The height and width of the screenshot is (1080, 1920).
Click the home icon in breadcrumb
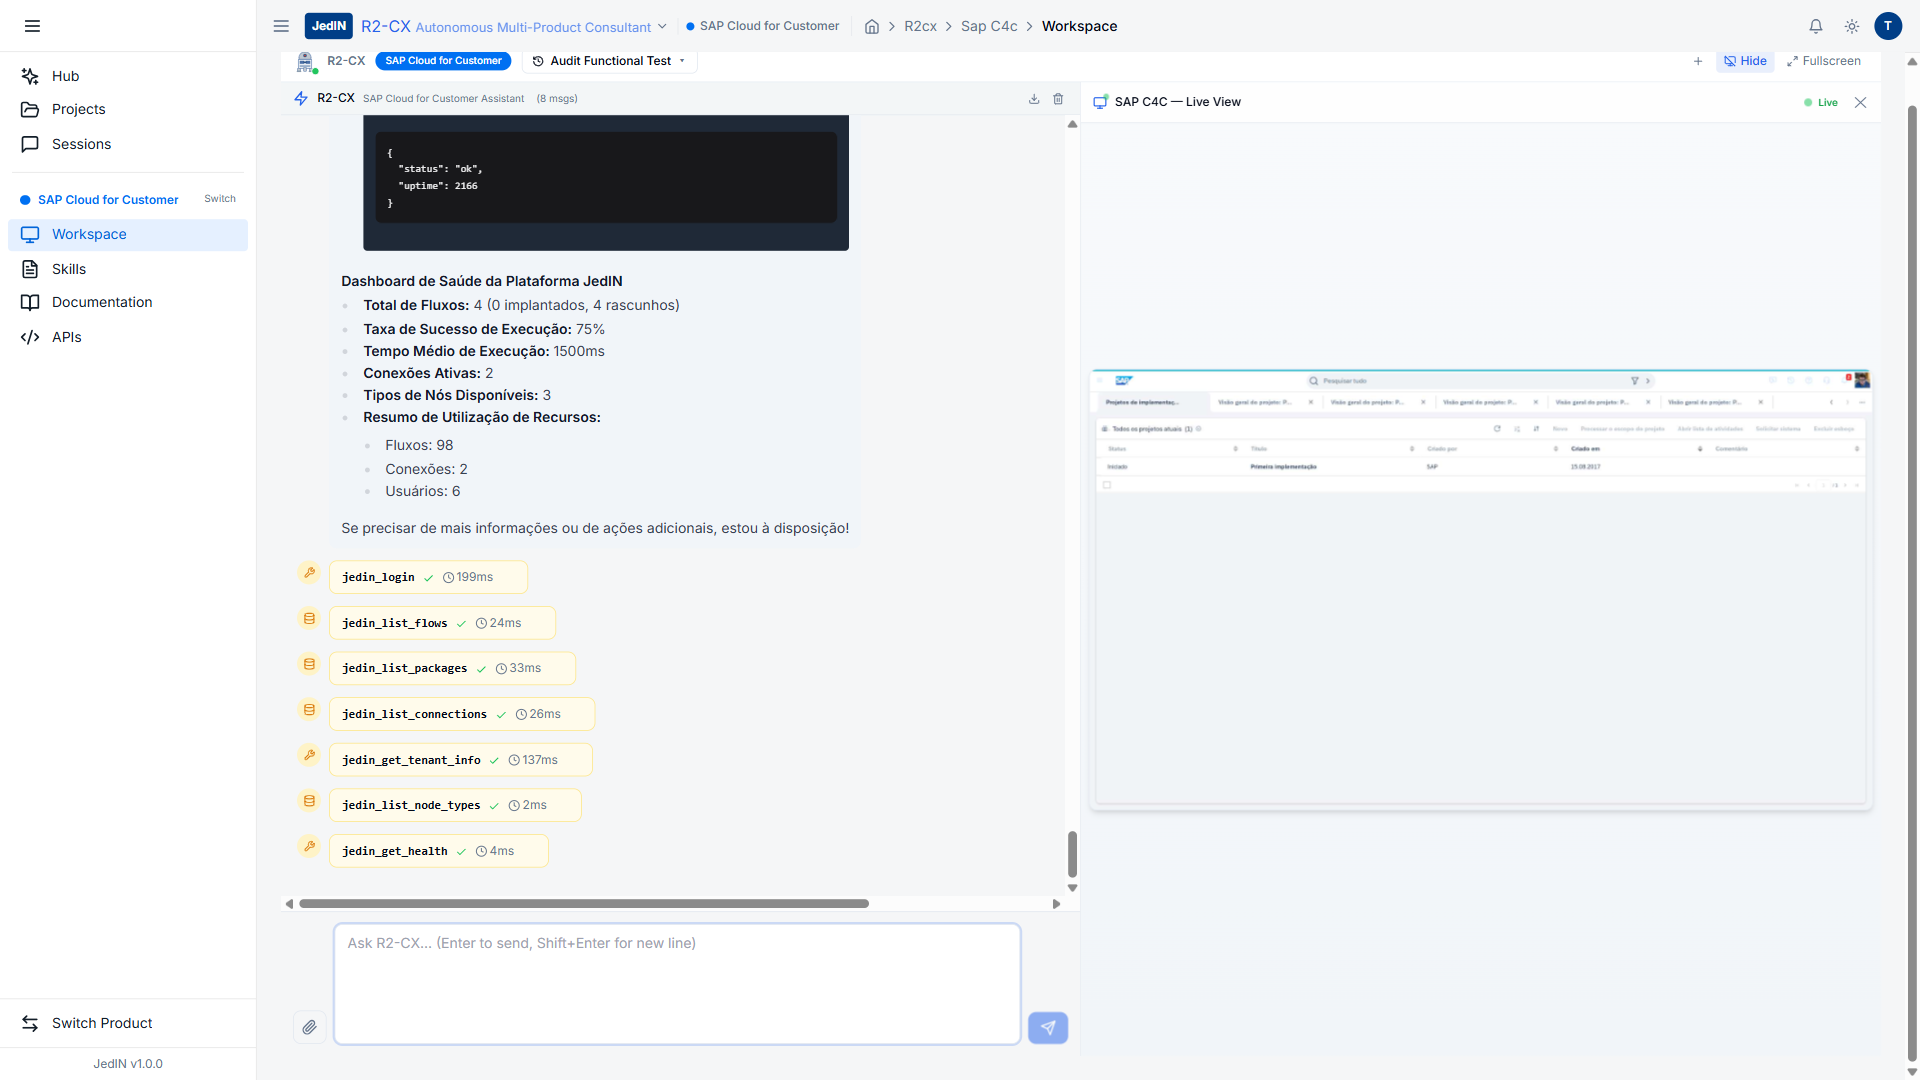pos(872,27)
